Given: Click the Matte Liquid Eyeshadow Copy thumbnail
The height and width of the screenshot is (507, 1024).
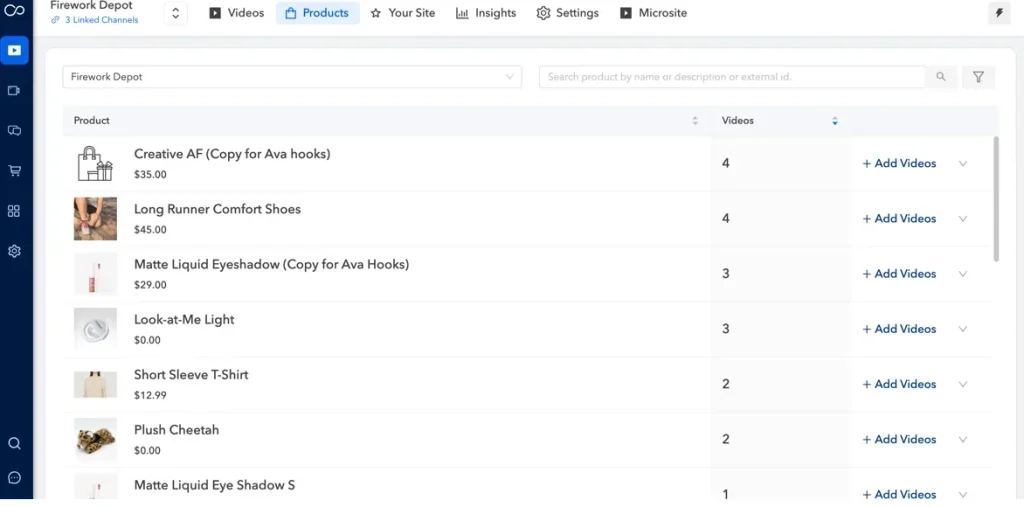Looking at the screenshot, I should click(95, 274).
